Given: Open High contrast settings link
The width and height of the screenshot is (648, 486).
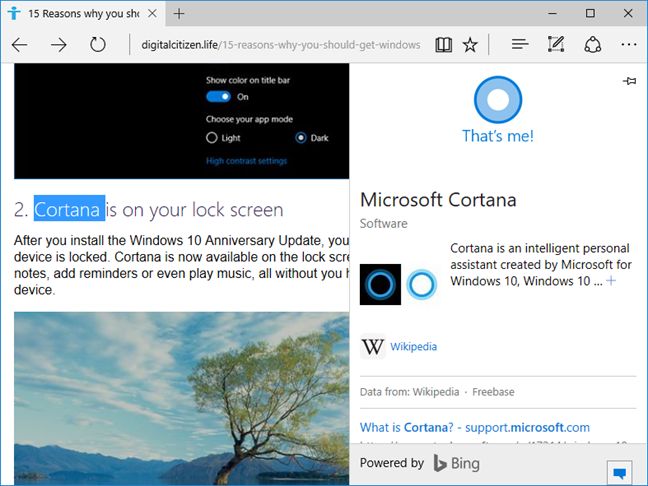Looking at the screenshot, I should pyautogui.click(x=246, y=161).
